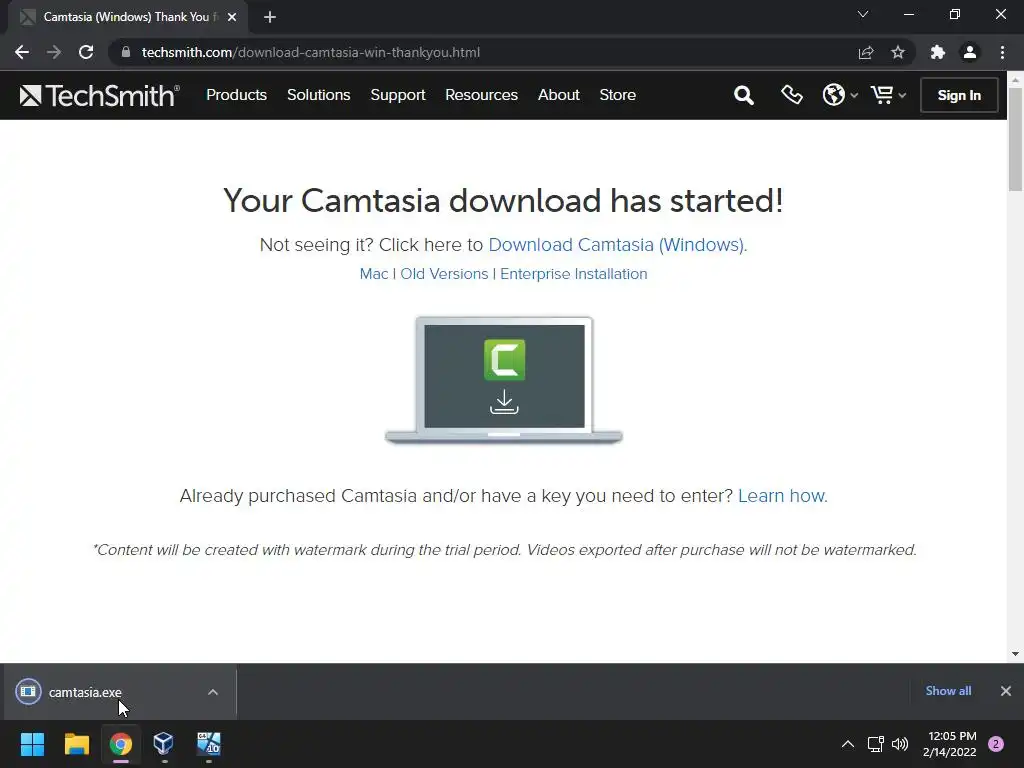Open the Store menu
The height and width of the screenshot is (768, 1024).
click(x=617, y=95)
